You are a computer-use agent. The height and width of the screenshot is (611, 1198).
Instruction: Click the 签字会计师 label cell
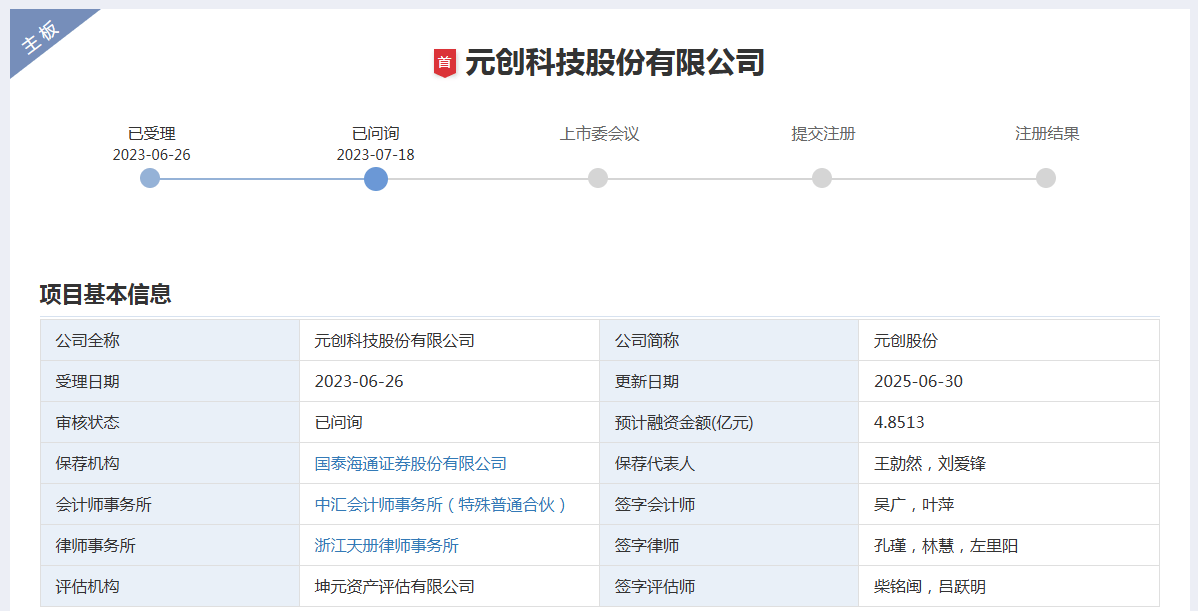[x=729, y=505]
